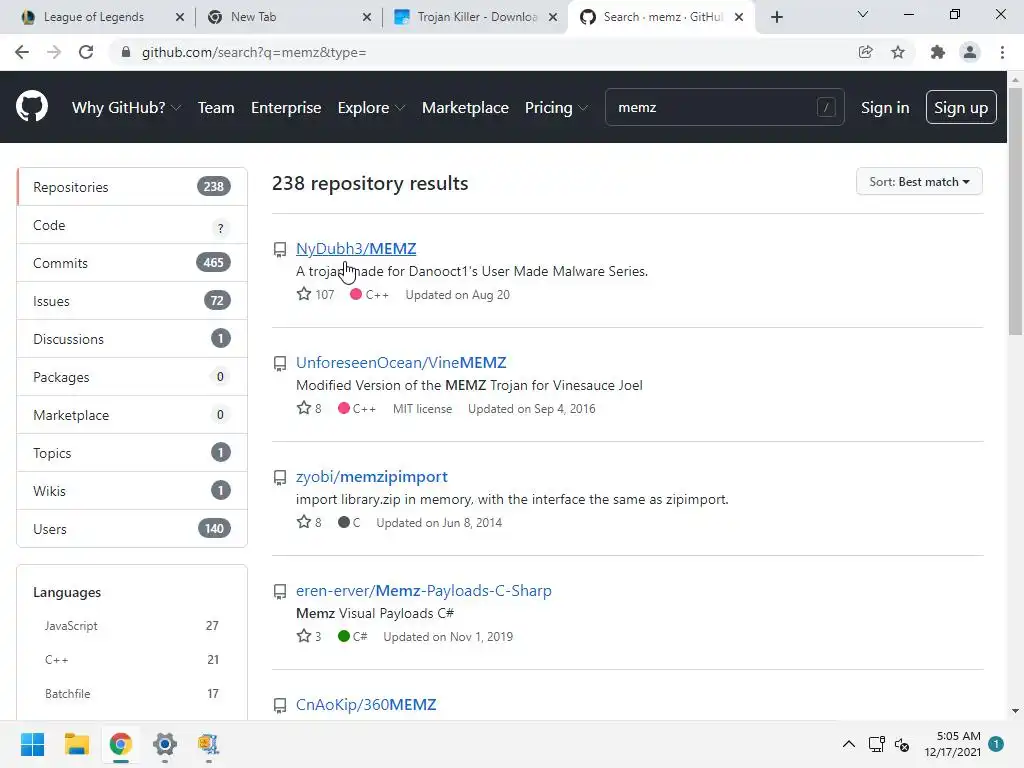The image size is (1024, 768).
Task: Select the Issues filter
Action: click(x=132, y=300)
